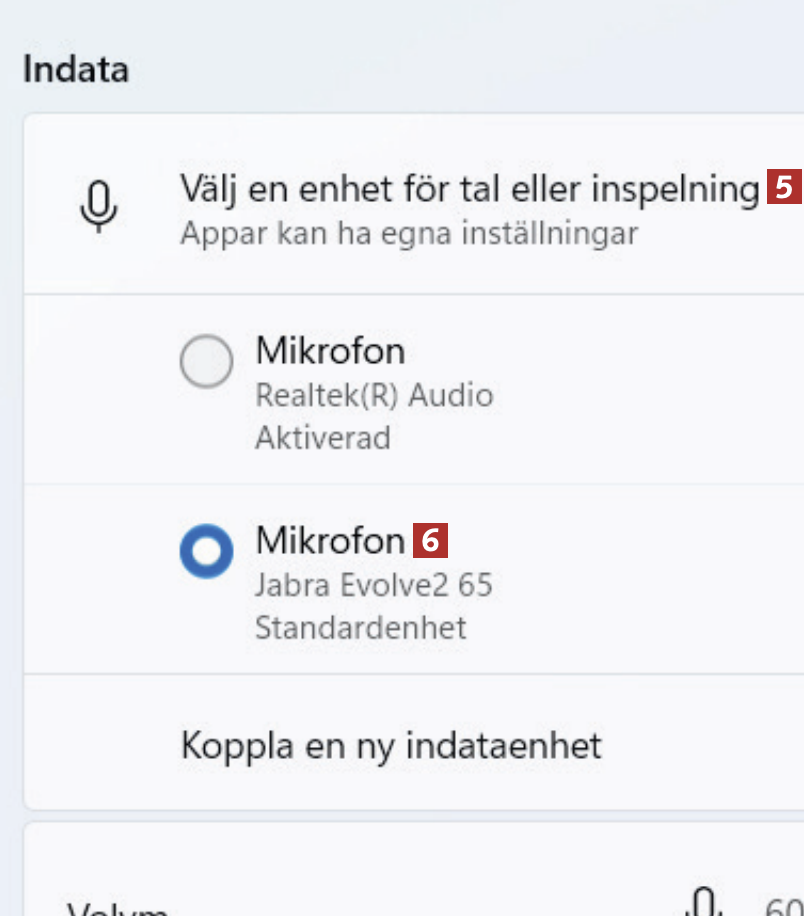Click the "Aktiverad" status text
Image resolution: width=804 pixels, height=916 pixels.
point(322,438)
